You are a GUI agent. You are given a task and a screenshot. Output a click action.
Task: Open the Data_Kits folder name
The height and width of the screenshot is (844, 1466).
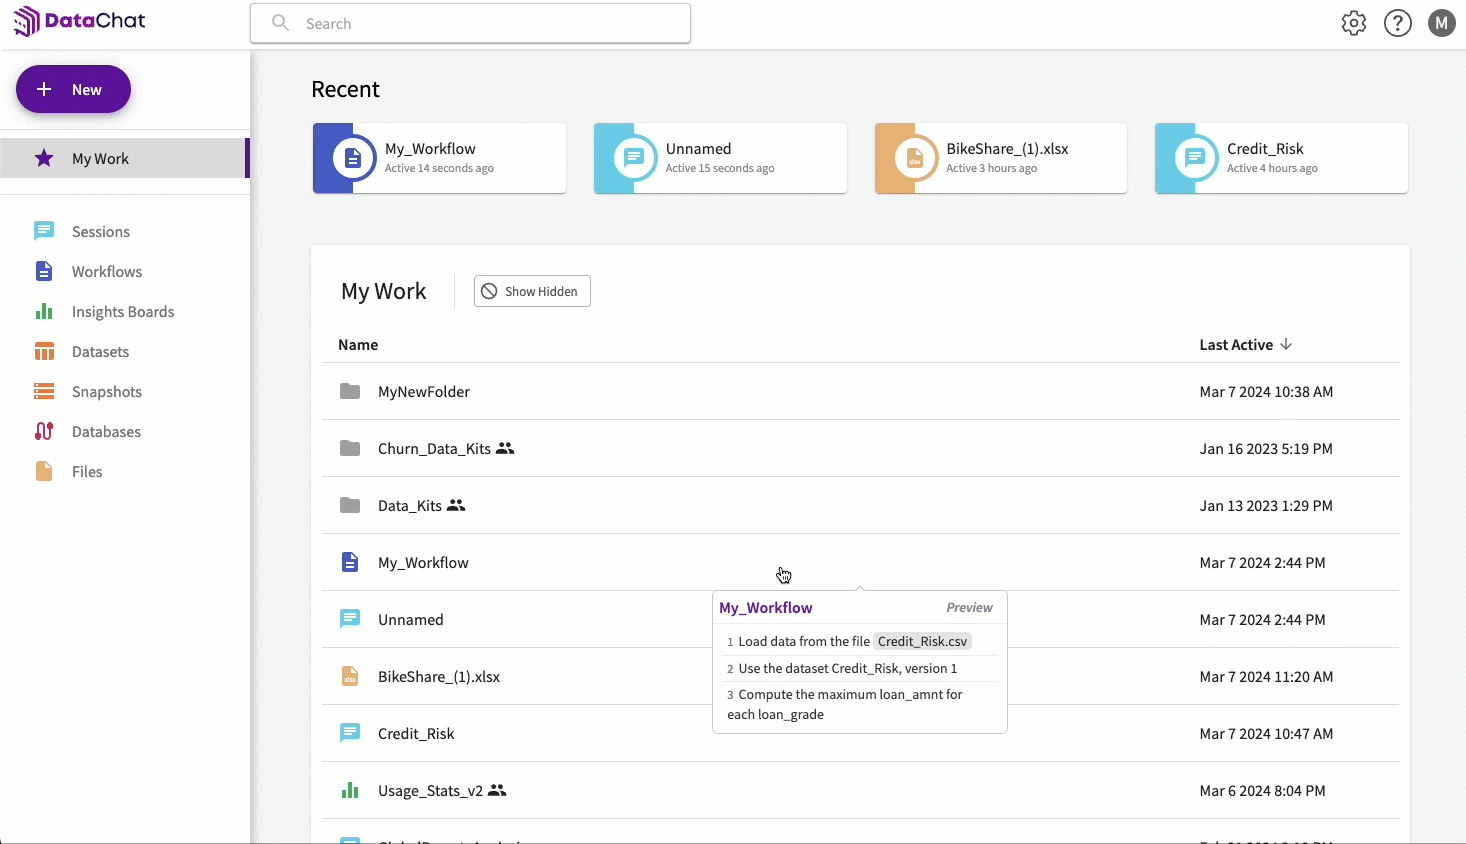click(x=410, y=505)
